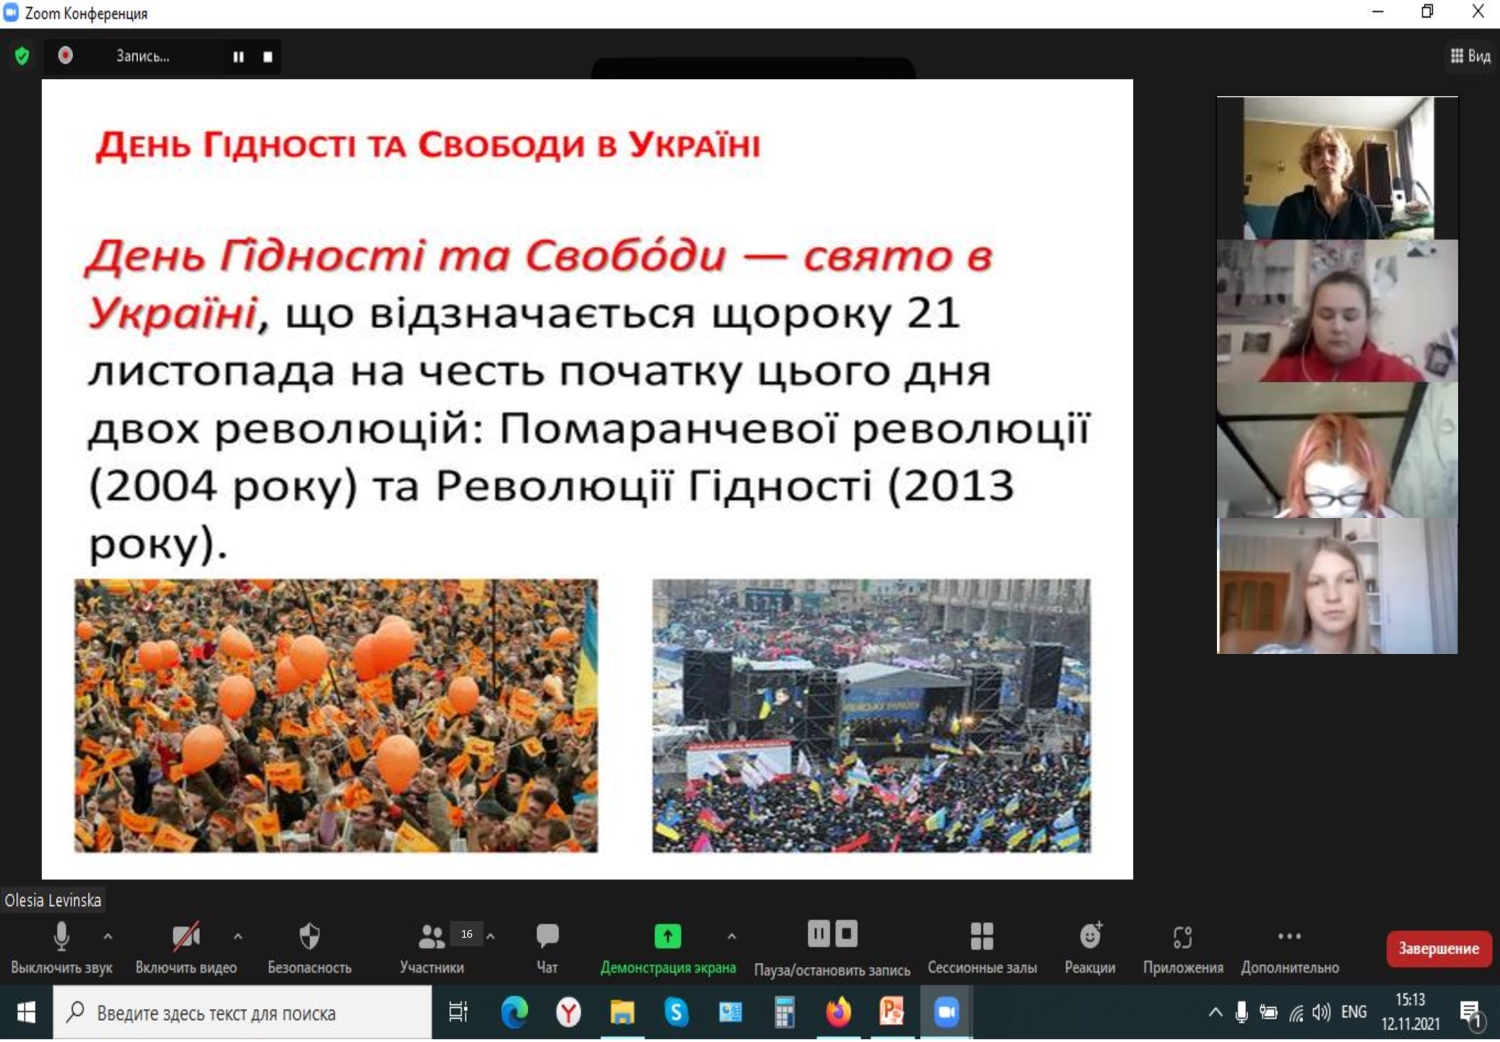Enable video (Включить видео)

point(186,938)
